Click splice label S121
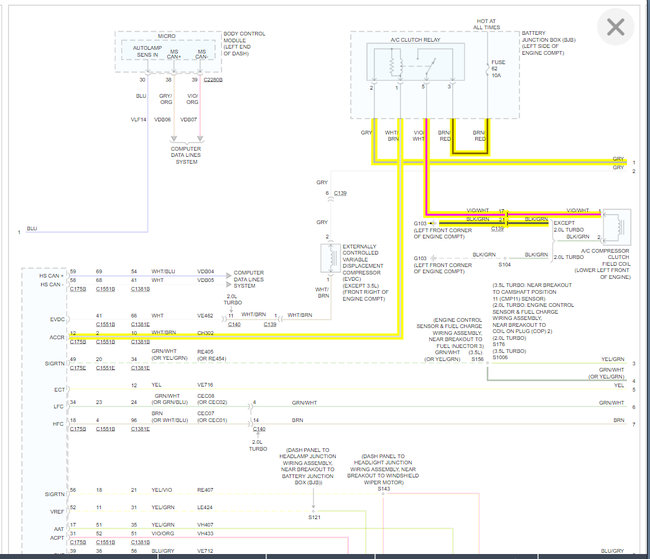Image resolution: width=650 pixels, height=559 pixels. (x=314, y=517)
